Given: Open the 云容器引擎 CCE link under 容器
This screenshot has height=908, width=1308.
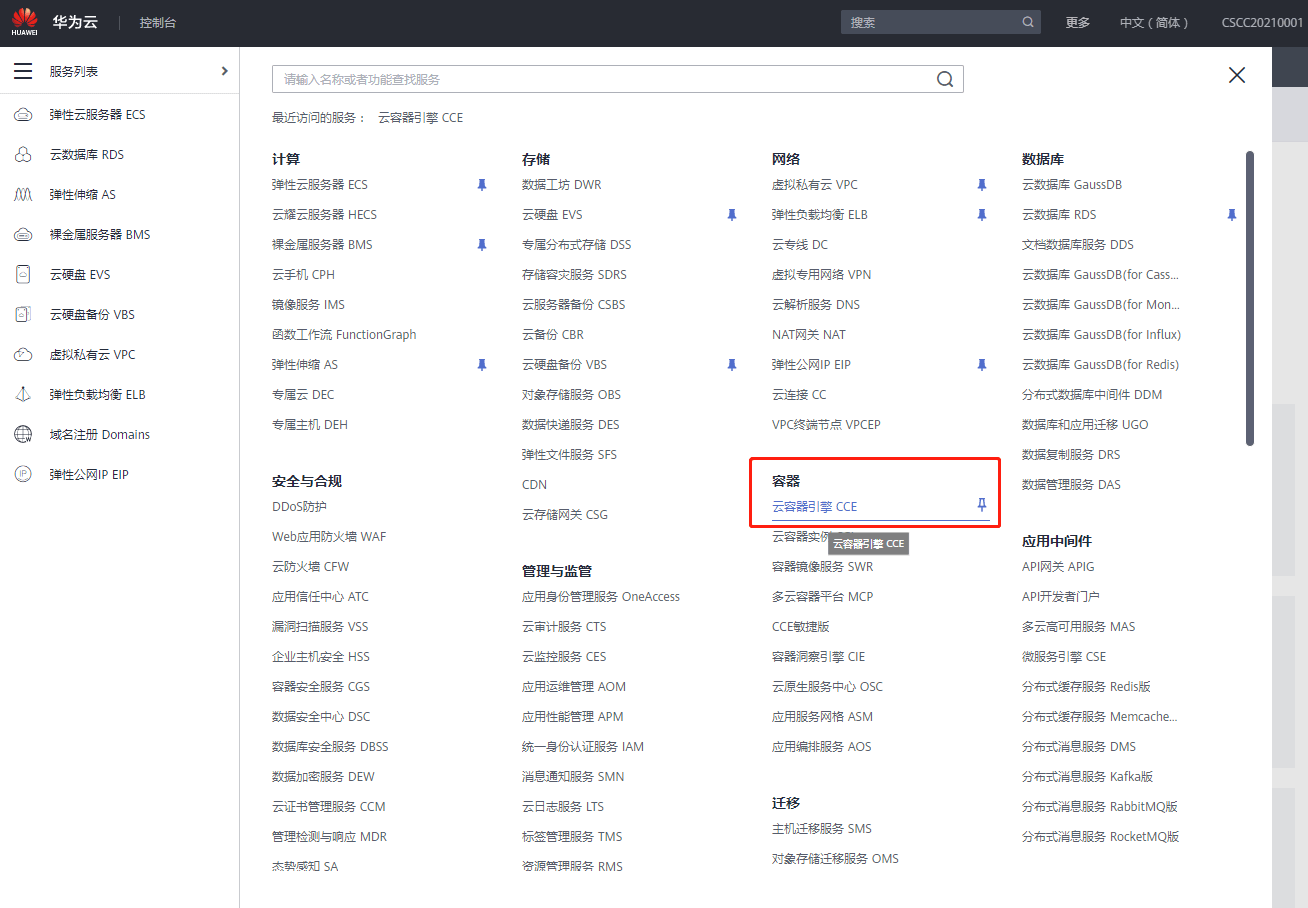Looking at the screenshot, I should pyautogui.click(x=815, y=507).
